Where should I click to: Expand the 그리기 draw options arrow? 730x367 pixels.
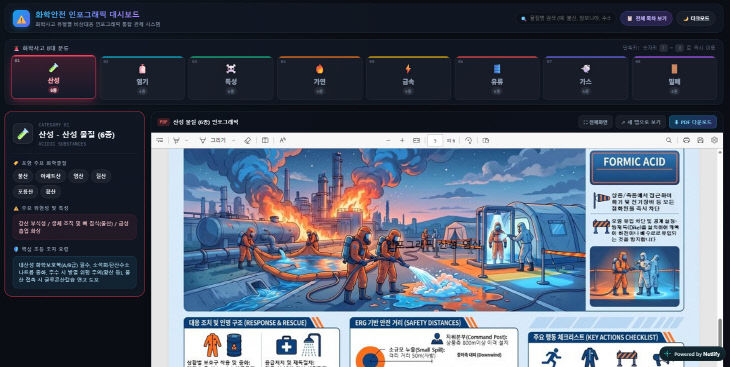coord(234,140)
